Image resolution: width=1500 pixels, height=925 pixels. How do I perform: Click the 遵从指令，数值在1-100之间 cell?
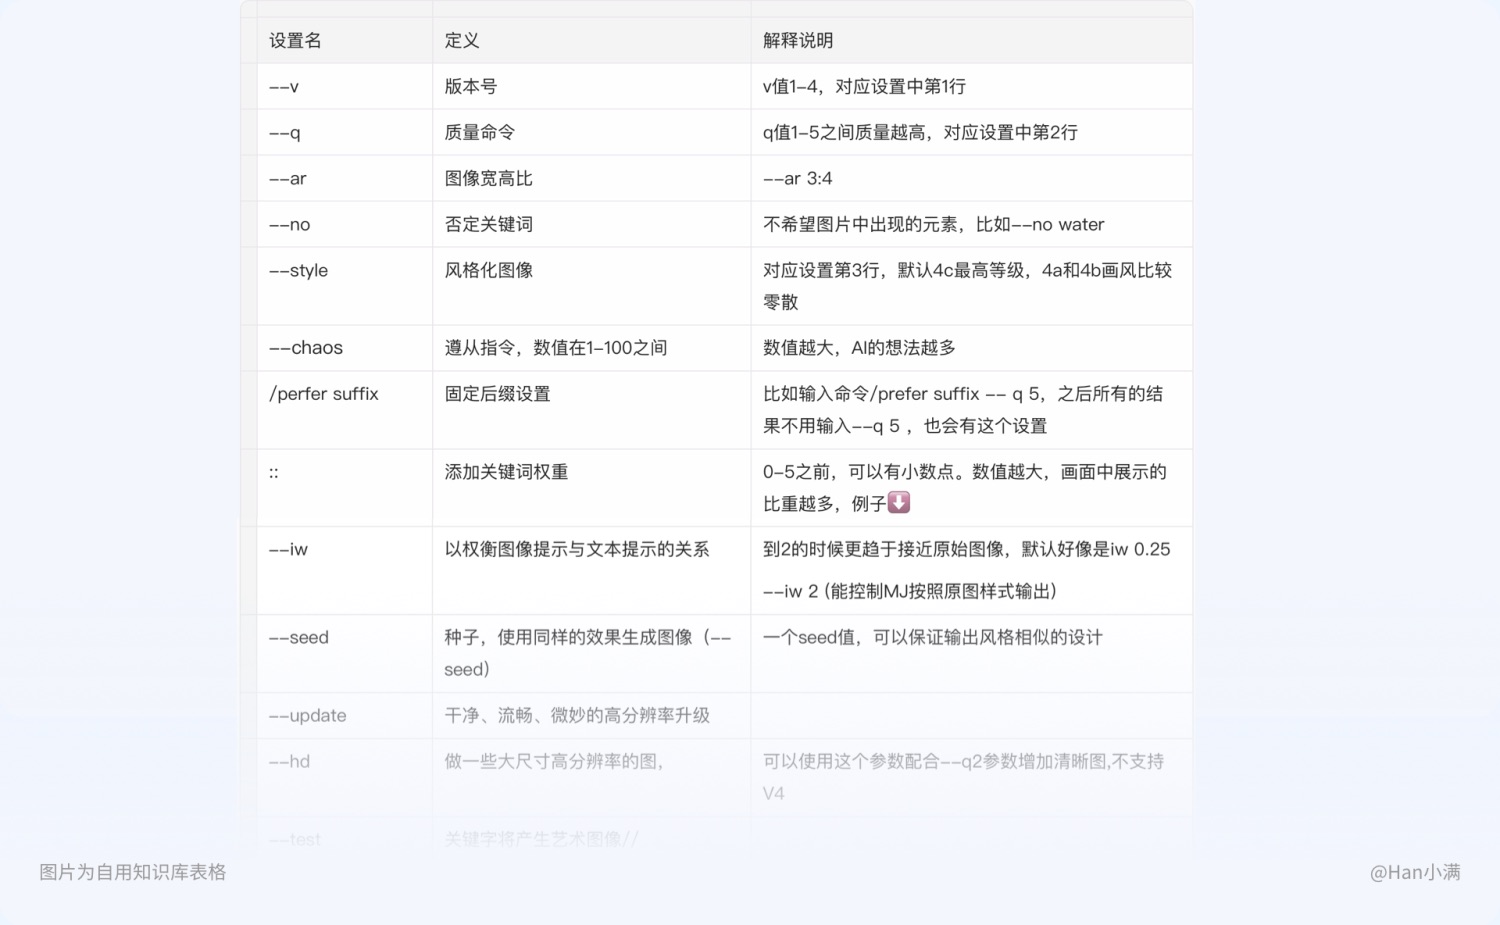coord(592,349)
